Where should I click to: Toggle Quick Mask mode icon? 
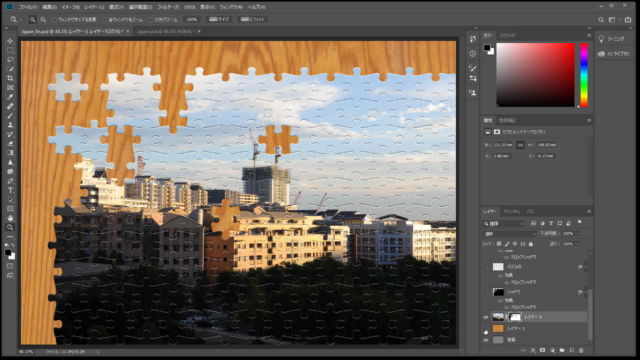click(10, 266)
